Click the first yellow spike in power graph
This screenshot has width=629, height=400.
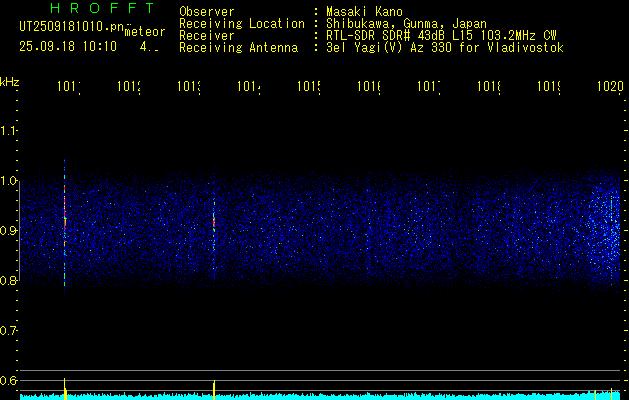pyautogui.click(x=65, y=387)
